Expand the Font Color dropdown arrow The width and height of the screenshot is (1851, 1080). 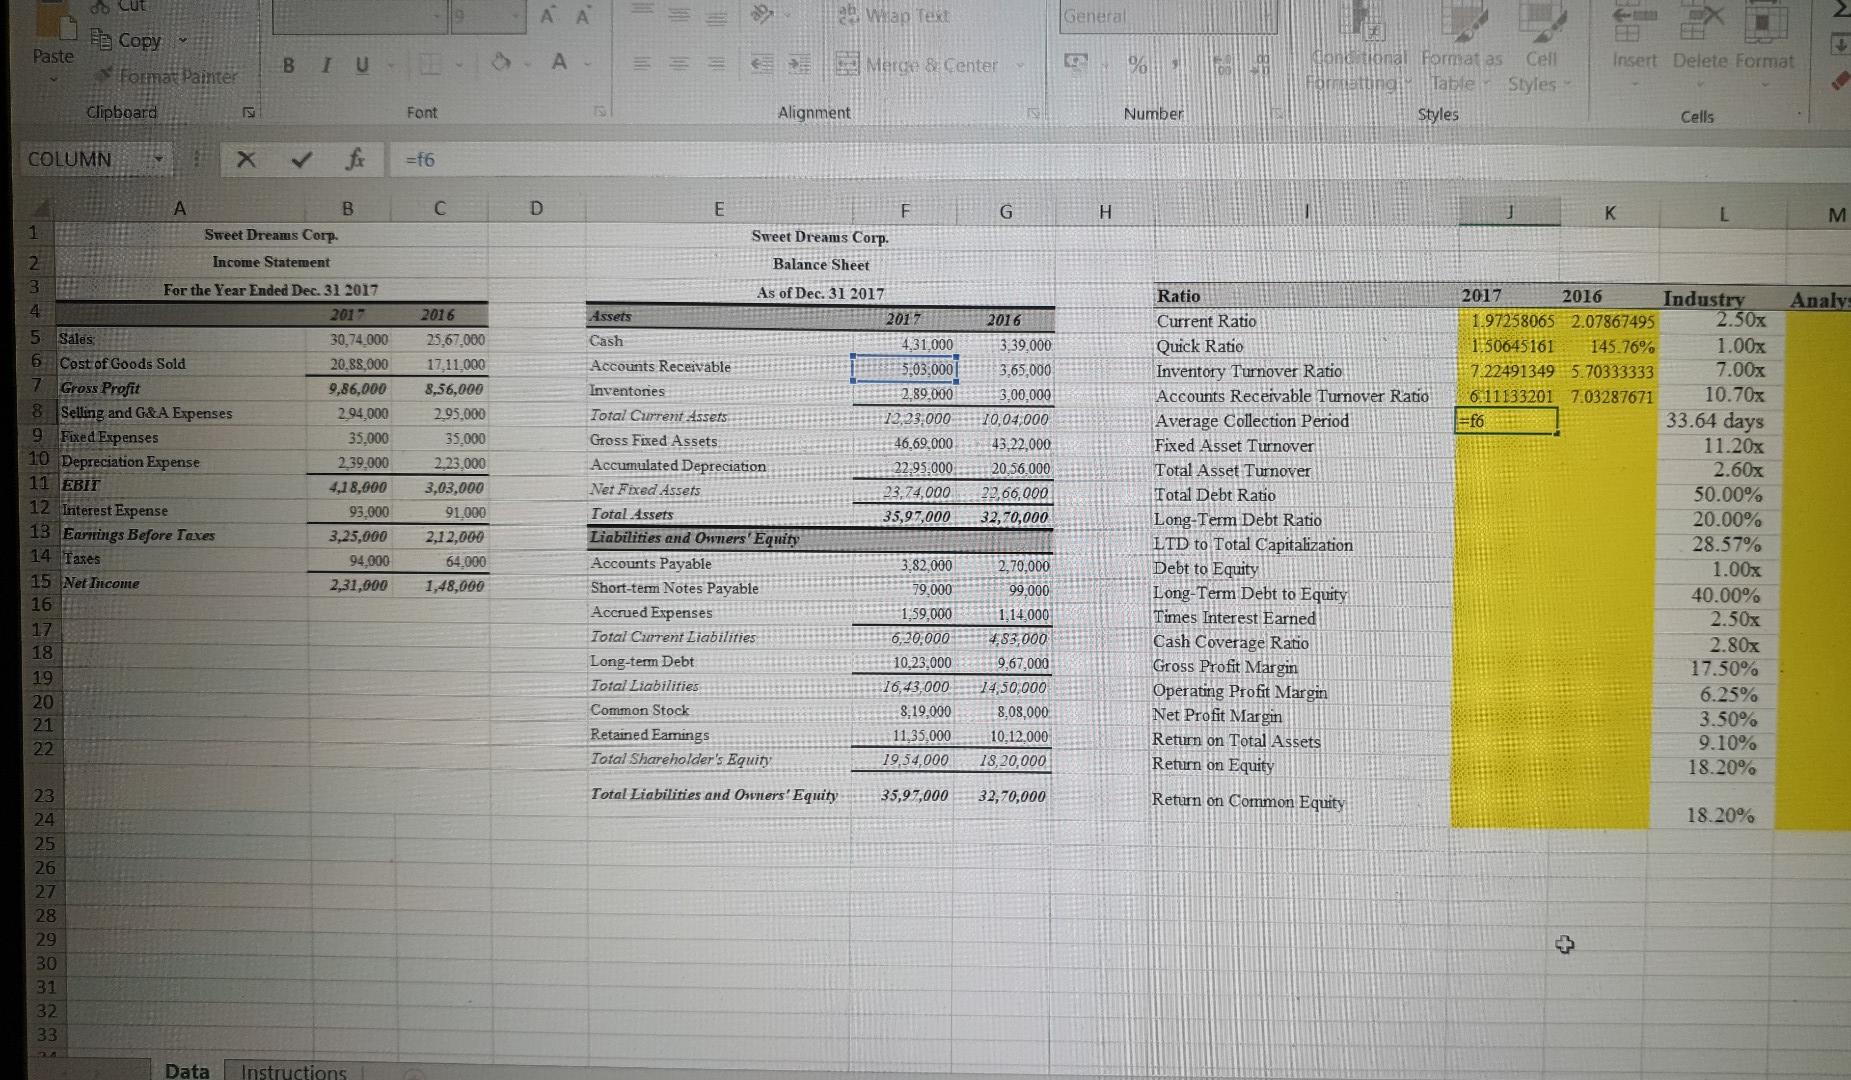588,65
